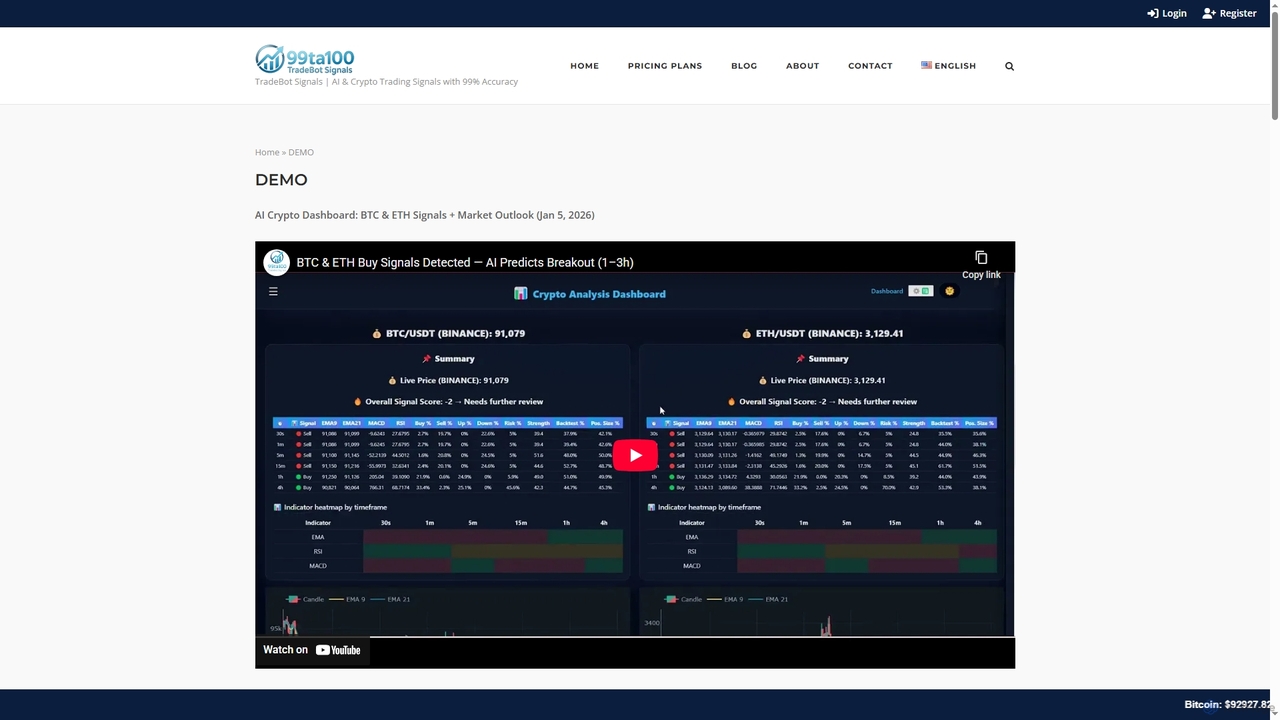Expand the ENGLISH language selector
The image size is (1280, 720).
[948, 66]
